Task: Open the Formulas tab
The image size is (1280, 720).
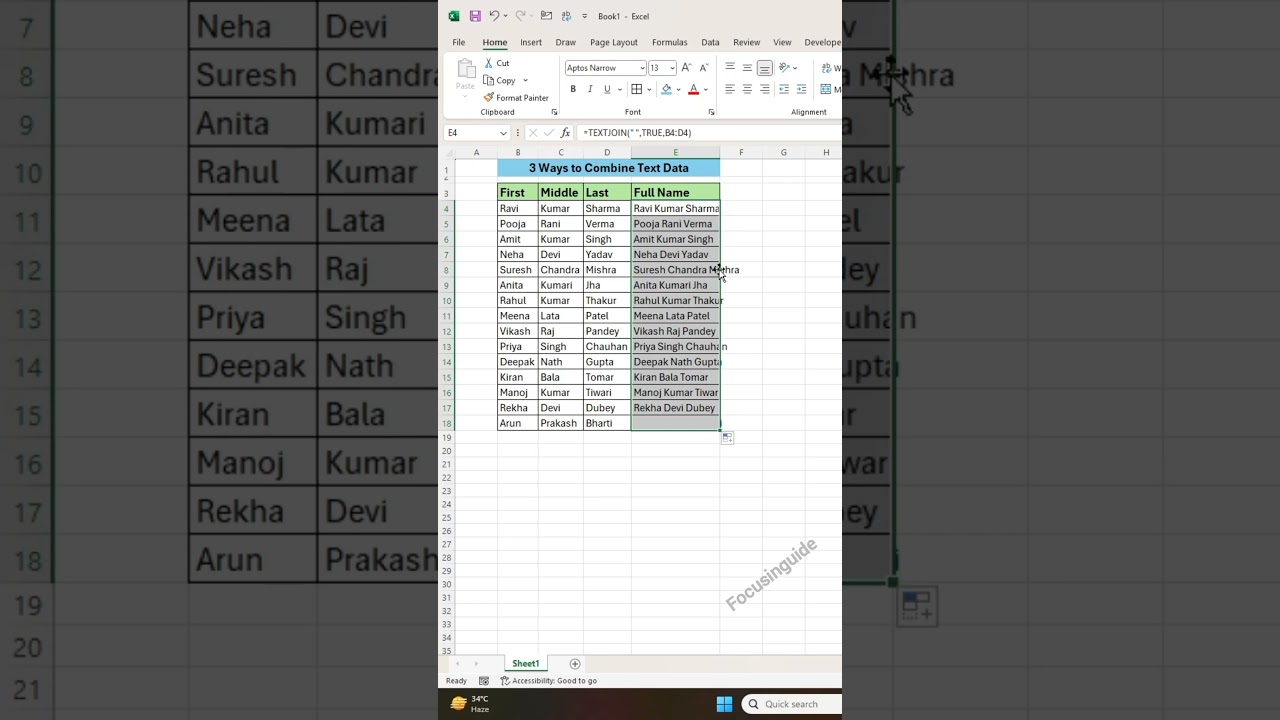Action: pyautogui.click(x=669, y=42)
